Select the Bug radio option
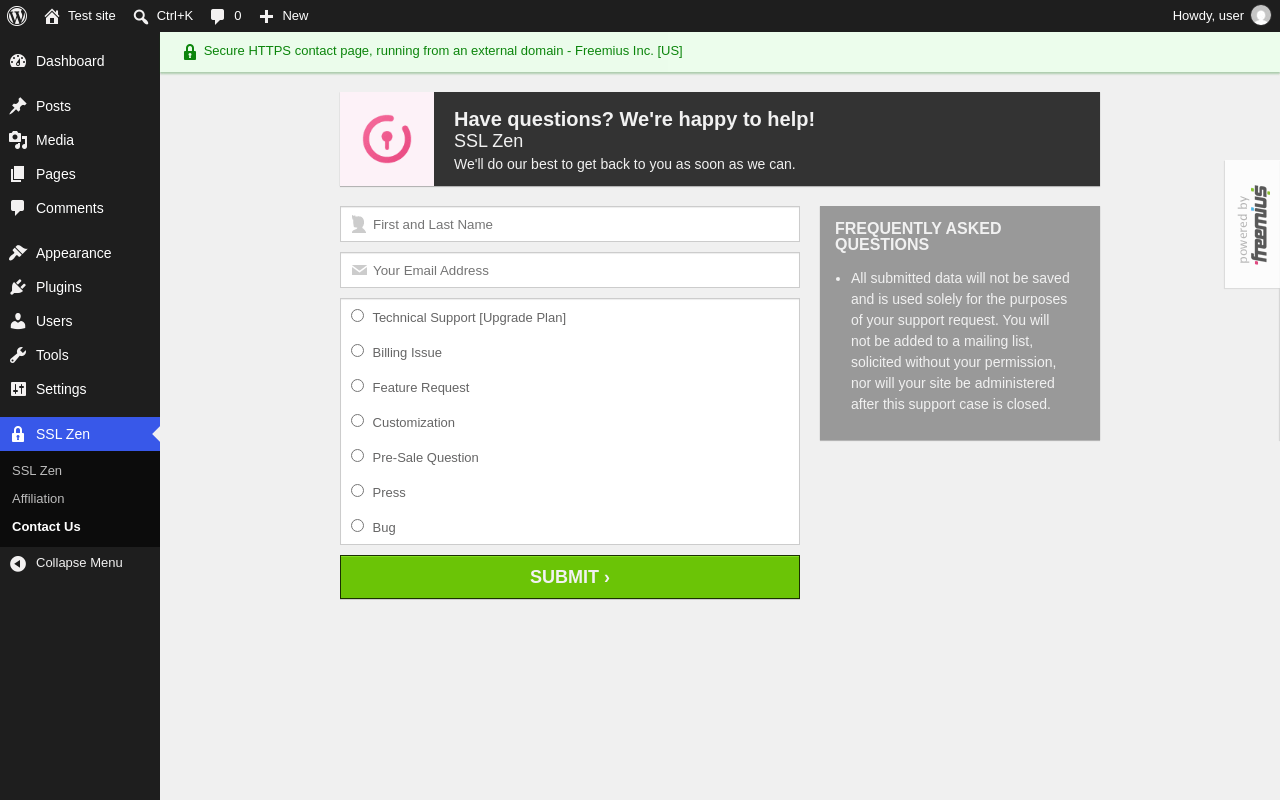Image resolution: width=1280 pixels, height=800 pixels. pyautogui.click(x=357, y=526)
